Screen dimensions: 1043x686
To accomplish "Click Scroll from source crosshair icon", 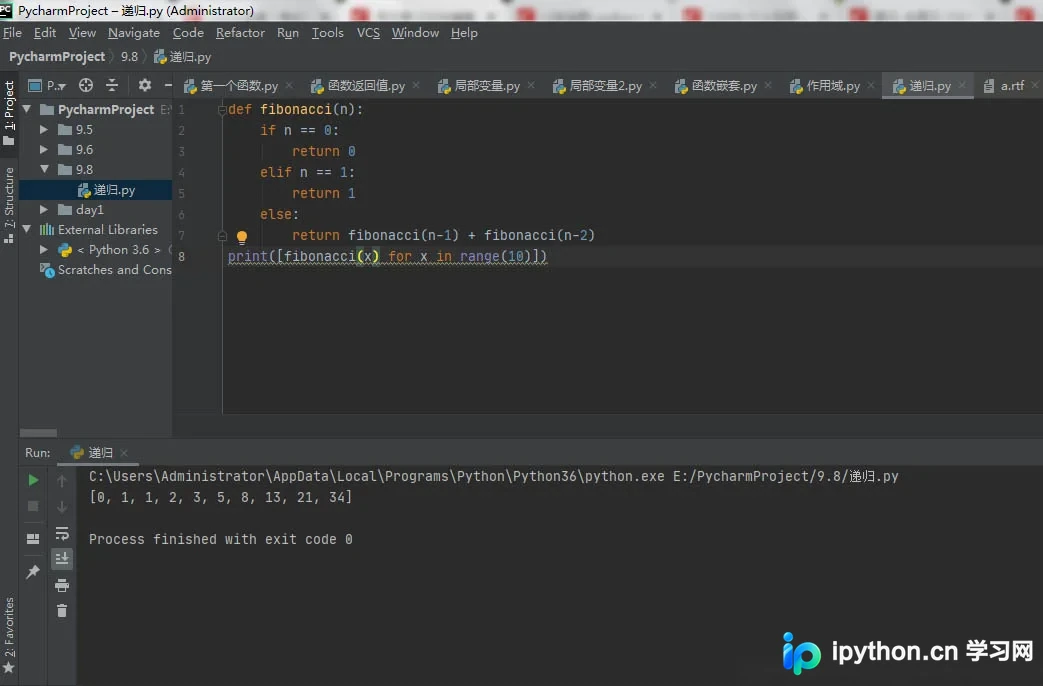I will 86,85.
